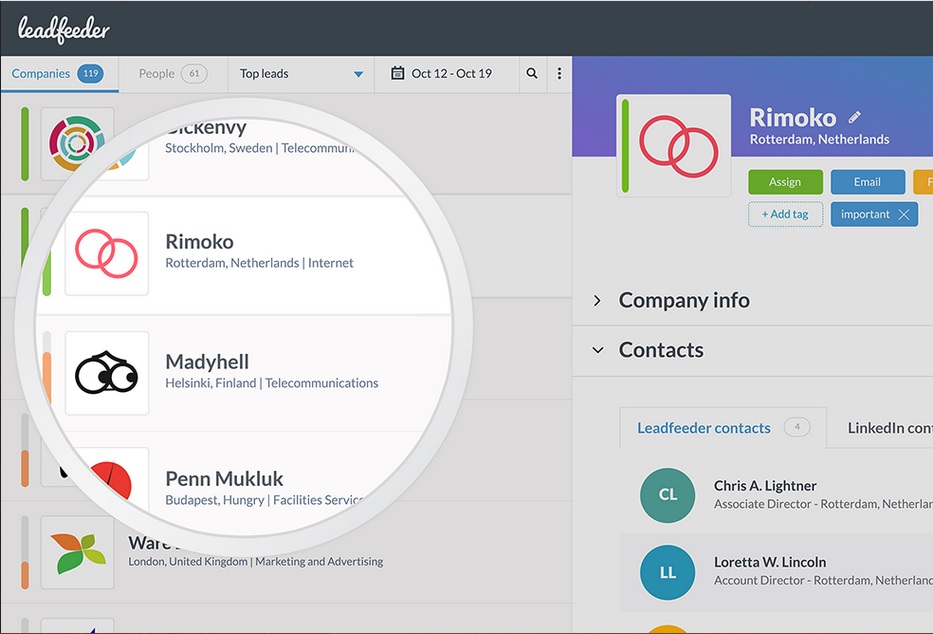Open the search icon in the toolbar
Screen dimensions: 933x634
pos(531,73)
